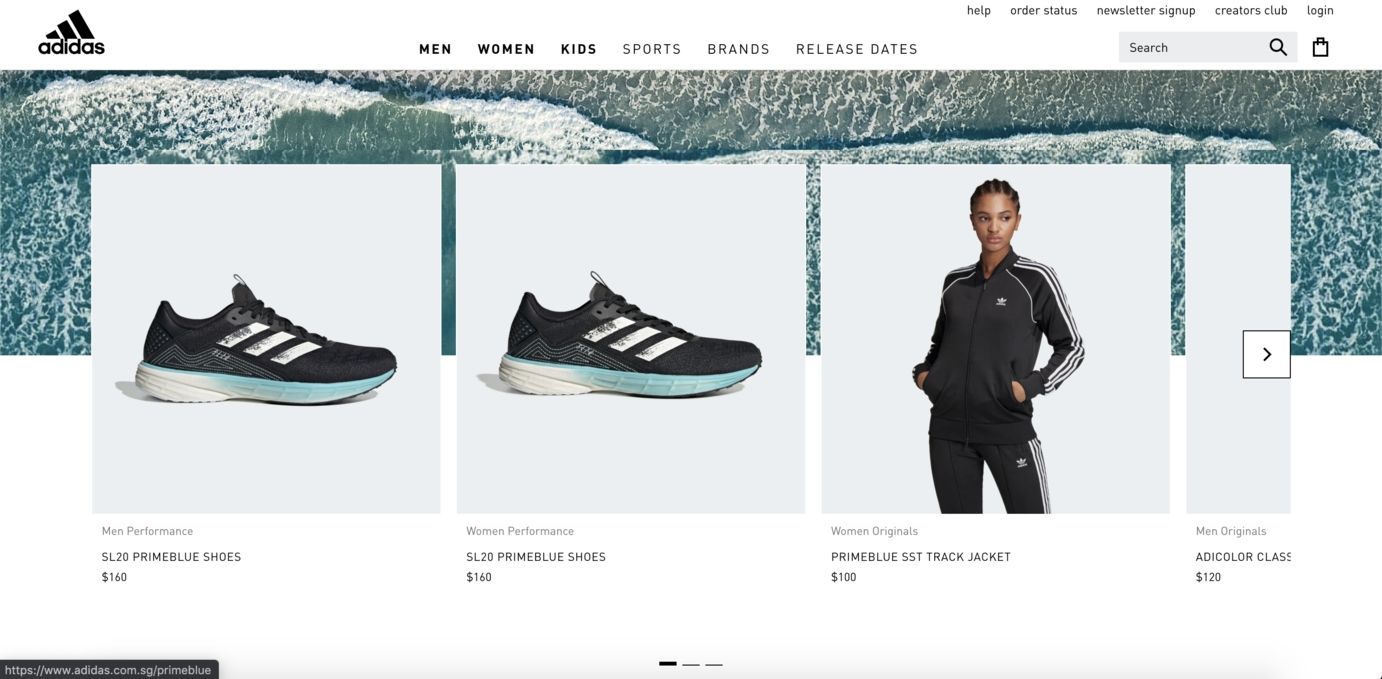This screenshot has width=1382, height=679.
Task: Click the adidas logo
Action: [x=71, y=32]
